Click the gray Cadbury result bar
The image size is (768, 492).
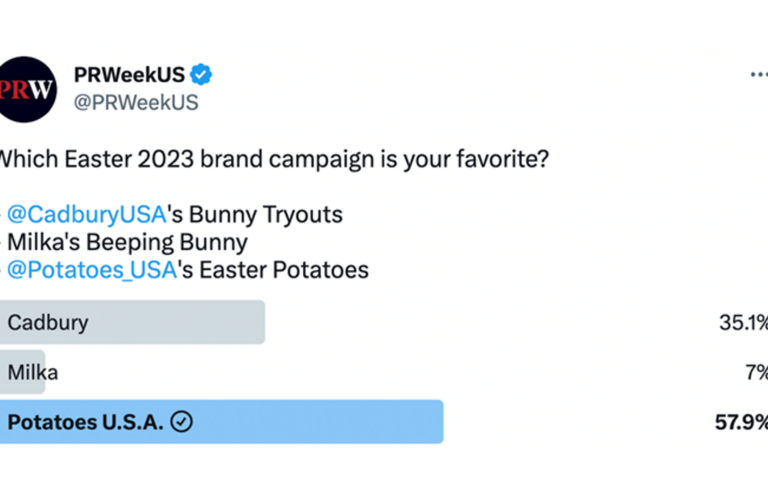132,322
